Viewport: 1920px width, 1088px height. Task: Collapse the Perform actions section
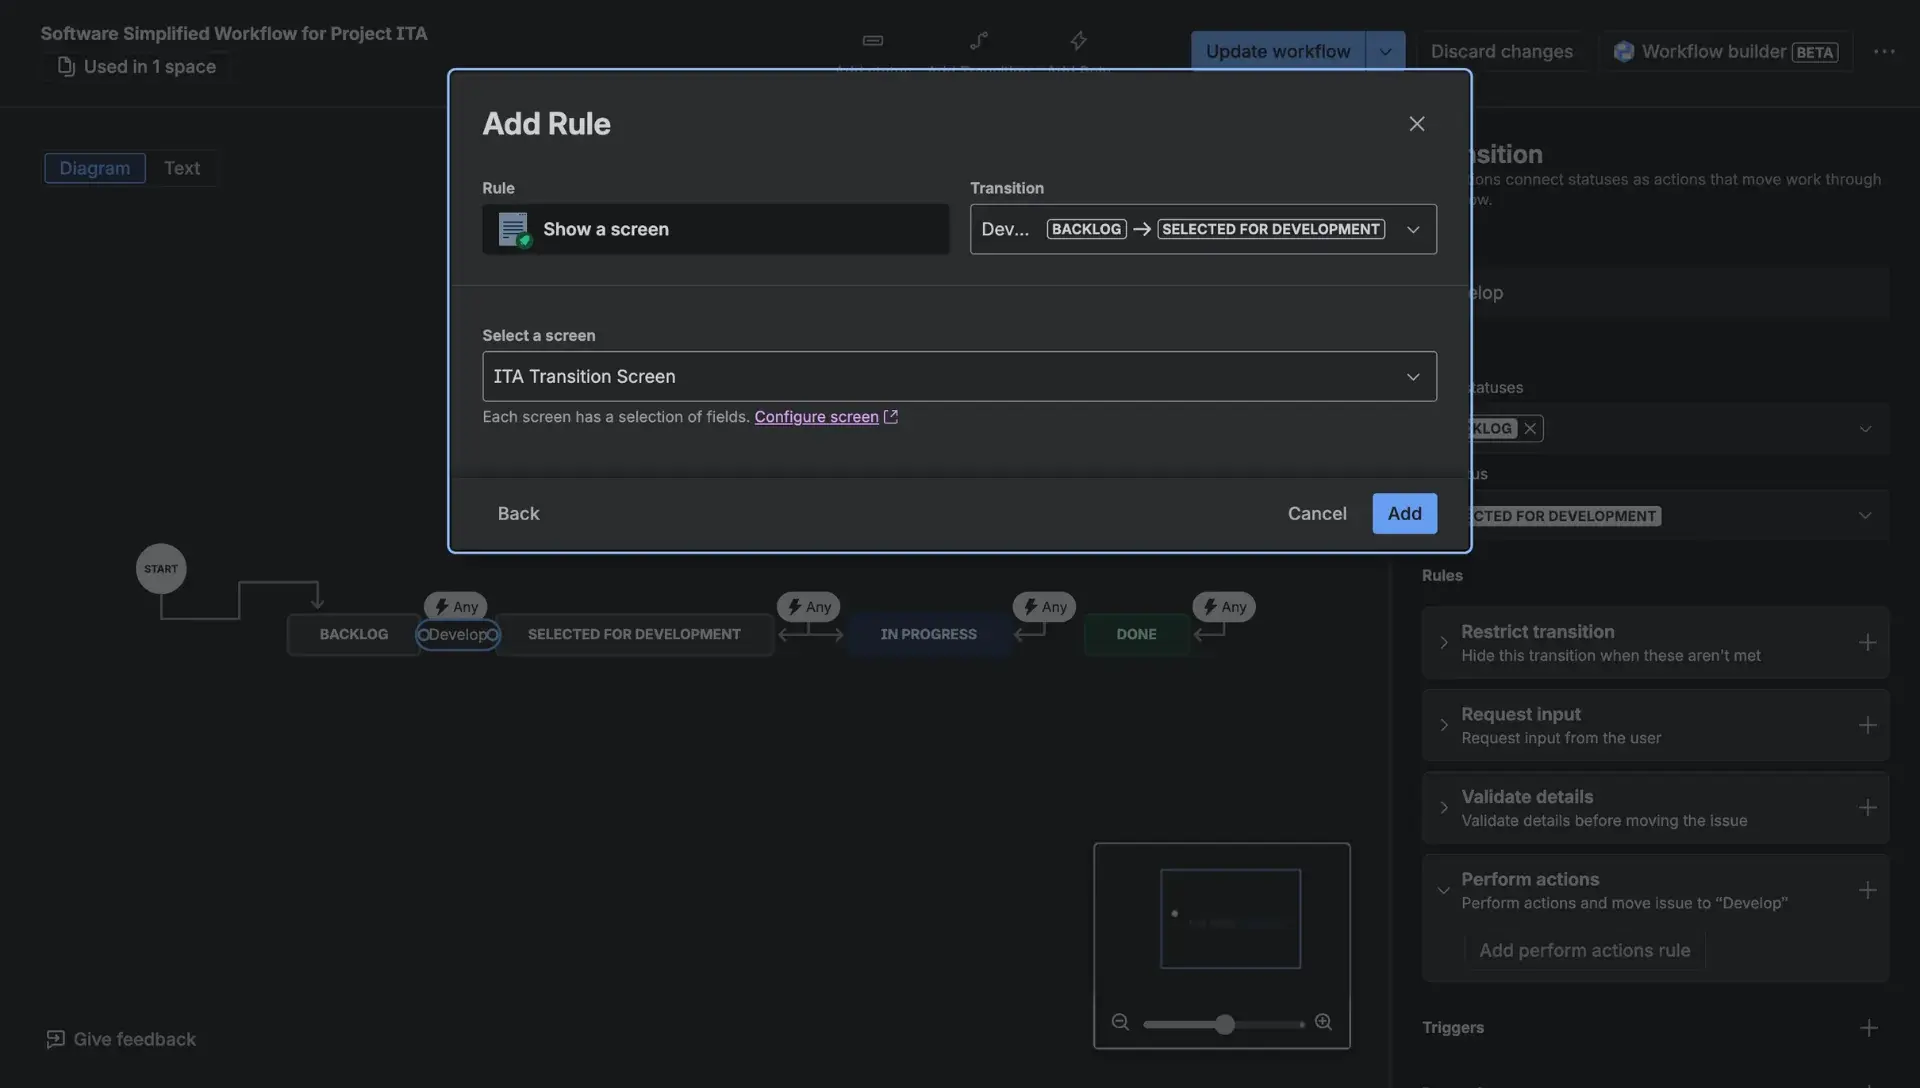pyautogui.click(x=1443, y=890)
